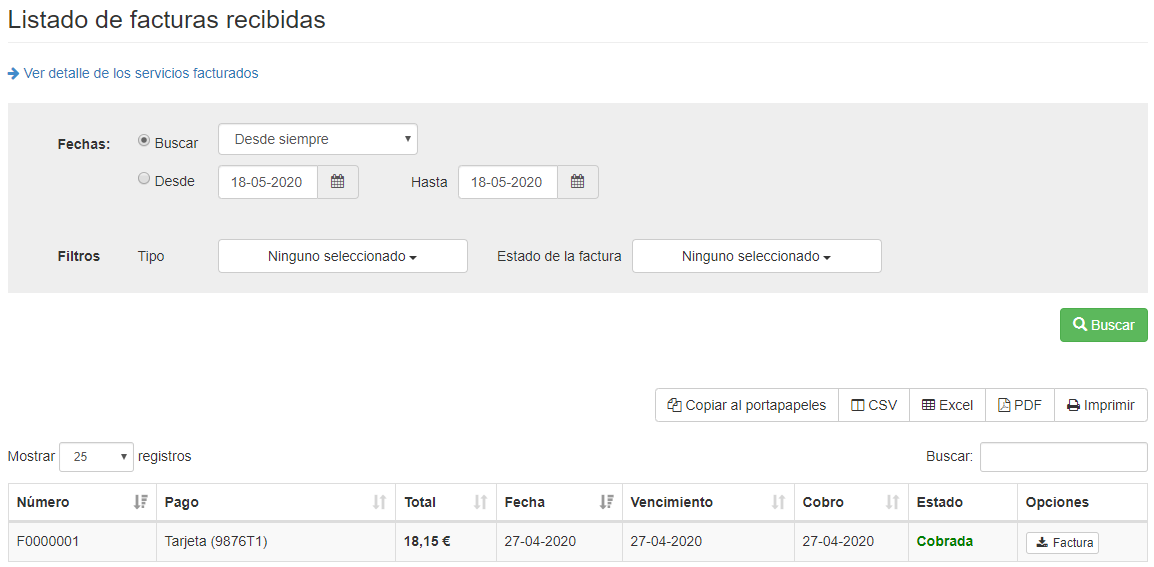Open 'Ver detalle de los servicios facturados'
1154x567 pixels.
140,73
